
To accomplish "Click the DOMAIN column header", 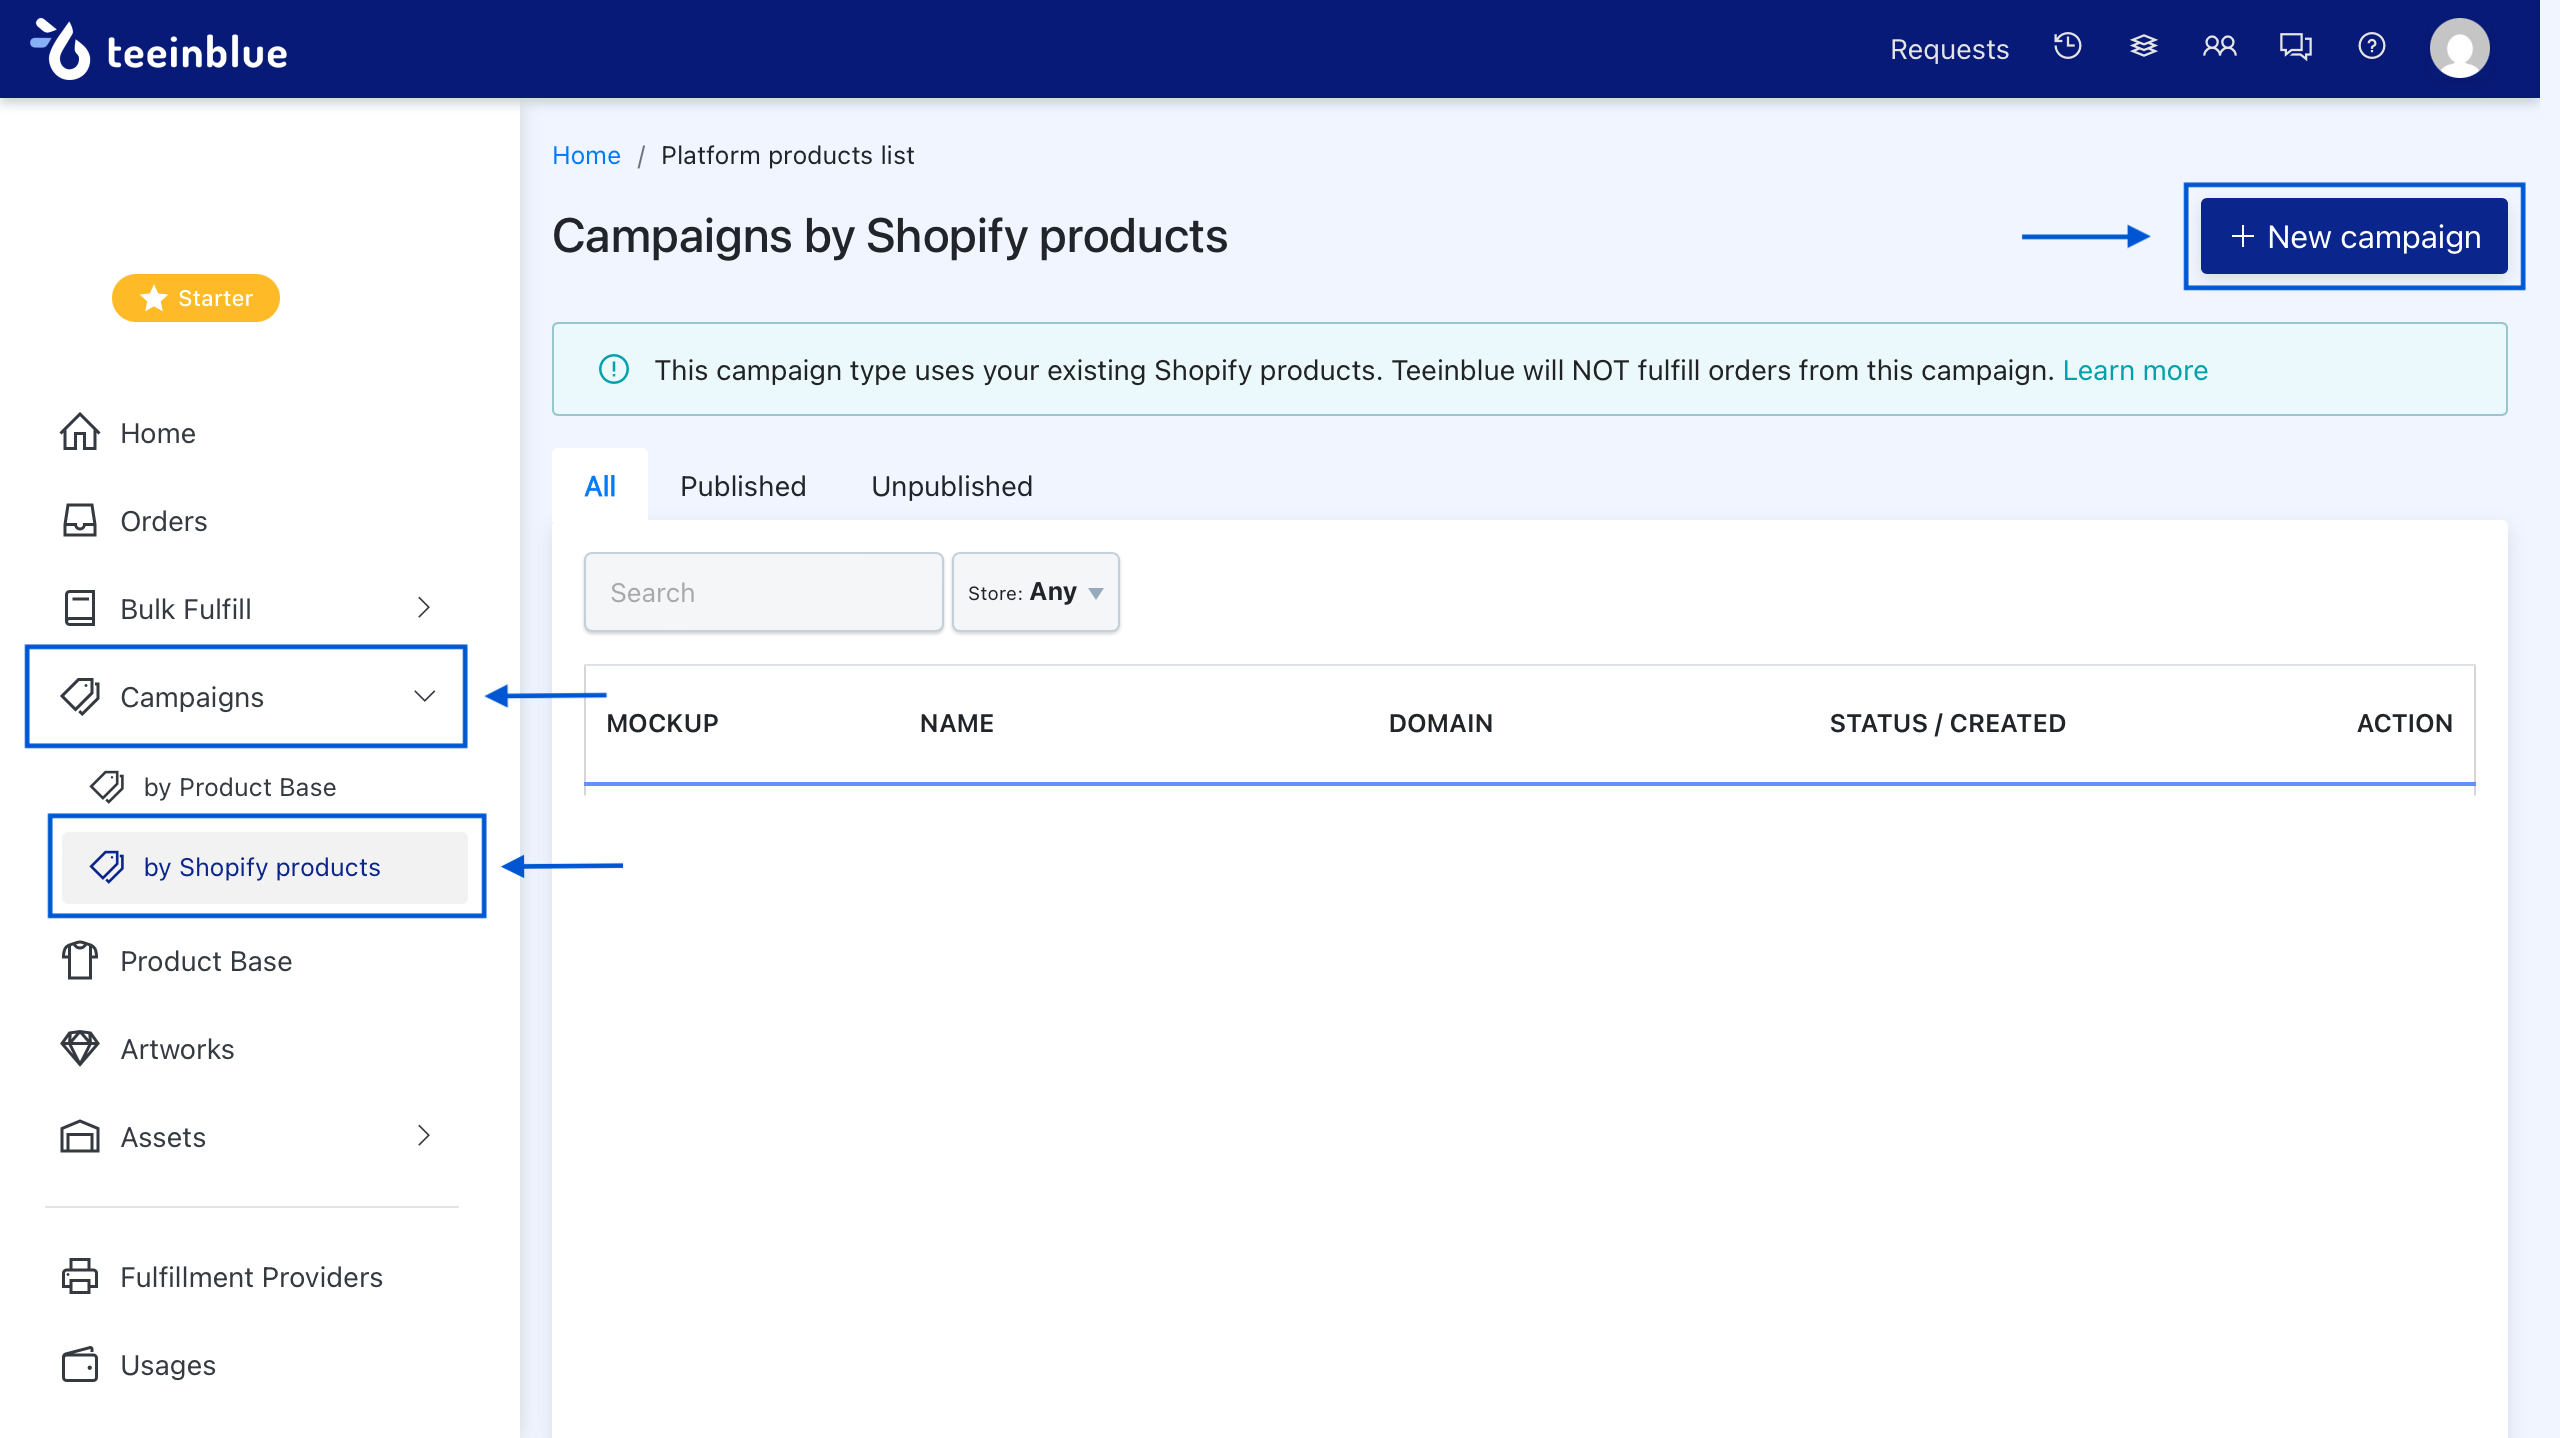I will [1440, 723].
